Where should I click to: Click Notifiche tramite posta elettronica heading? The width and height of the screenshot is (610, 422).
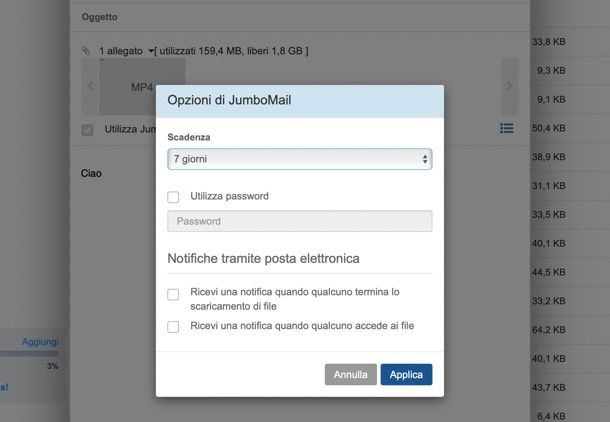263,258
